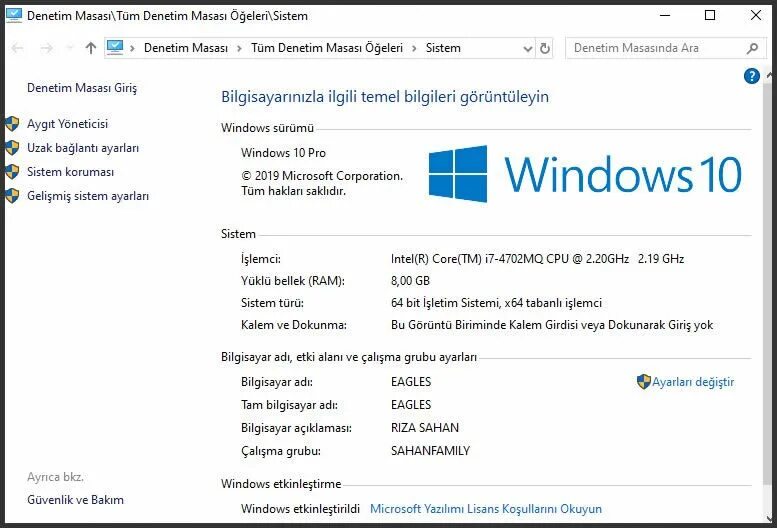This screenshot has height=528, width=777.
Task: Expand chevron after Denetim Masası breadcrumb
Action: click(239, 48)
